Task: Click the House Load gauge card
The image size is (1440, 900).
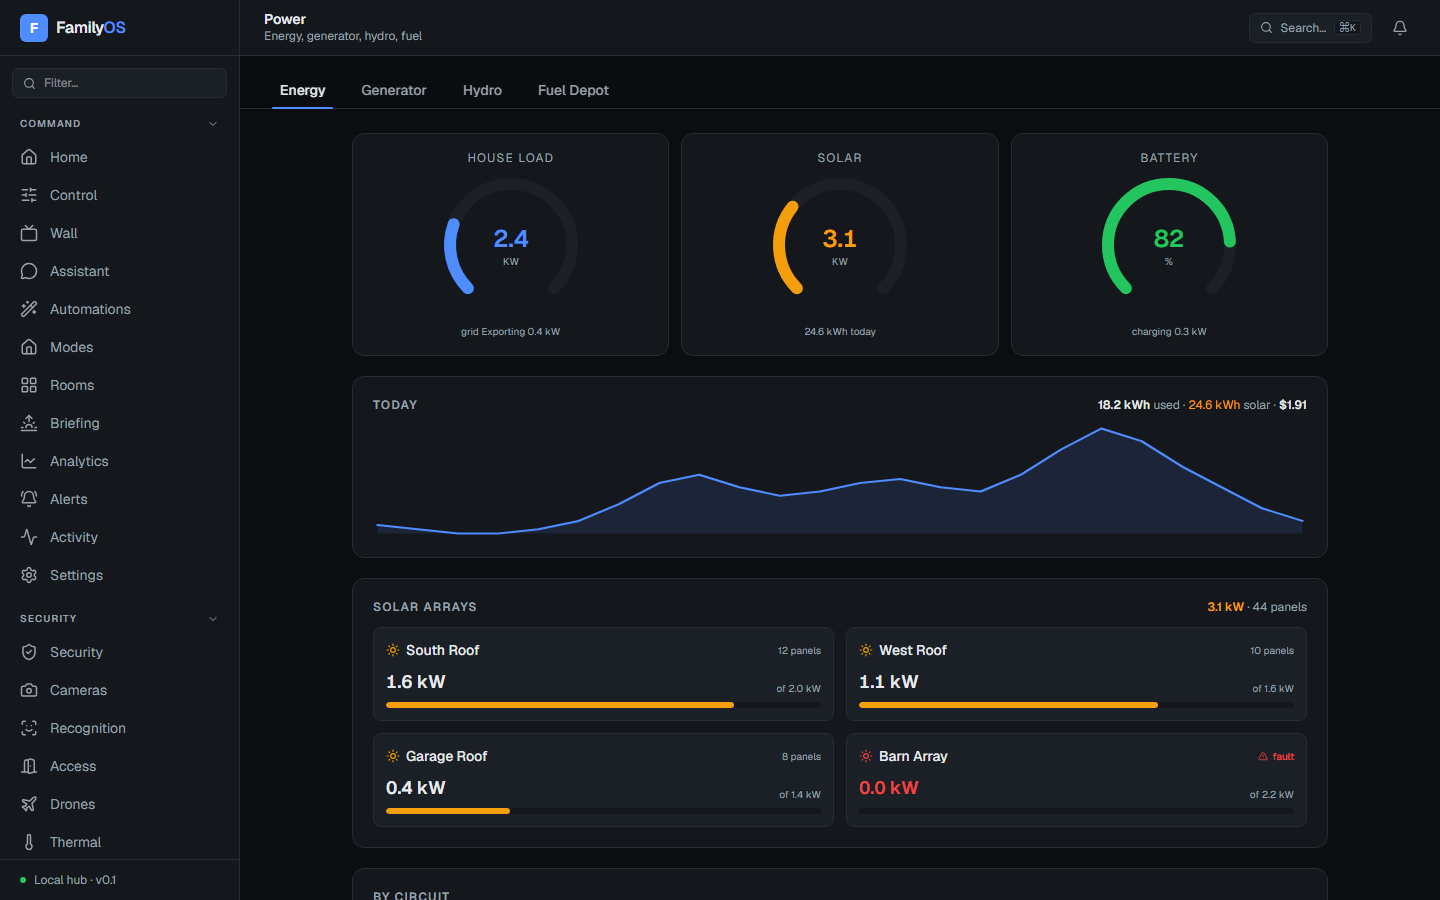Action: click(x=510, y=244)
